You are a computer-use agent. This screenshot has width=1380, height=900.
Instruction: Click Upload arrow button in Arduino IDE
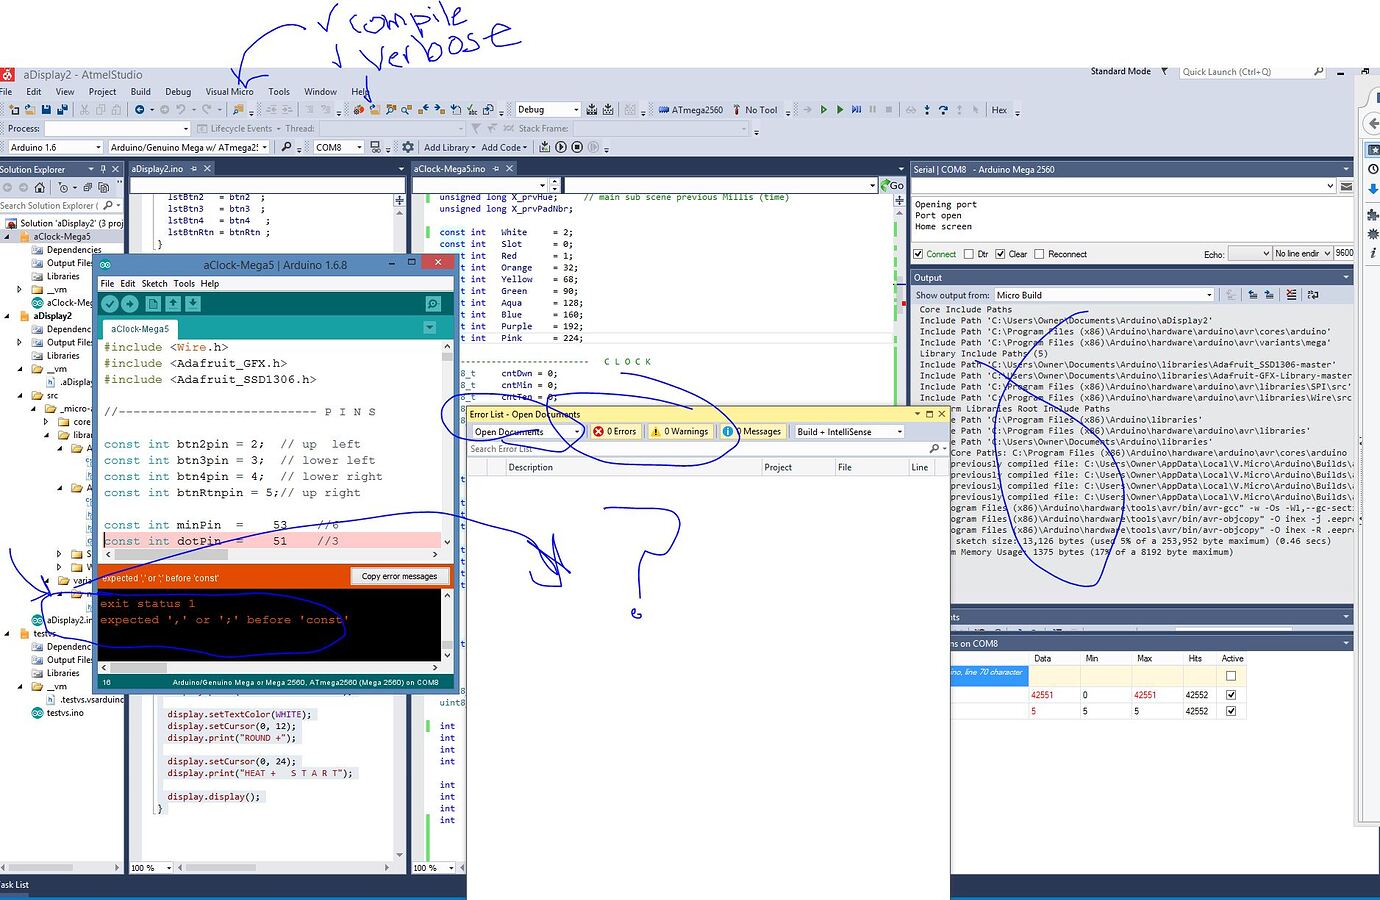click(132, 304)
